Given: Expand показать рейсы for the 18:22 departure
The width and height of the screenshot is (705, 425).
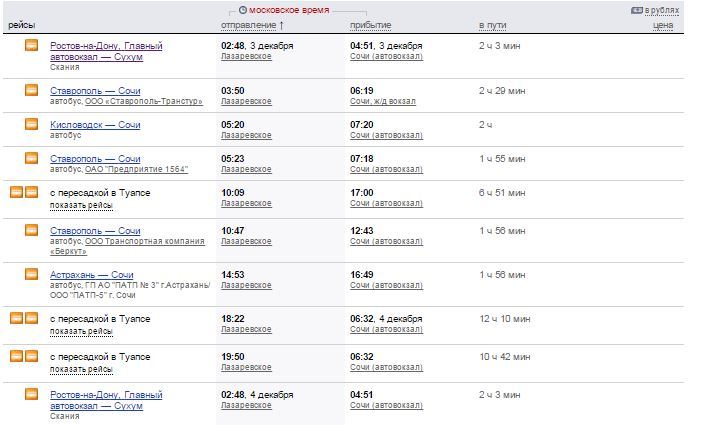Looking at the screenshot, I should tap(81, 330).
